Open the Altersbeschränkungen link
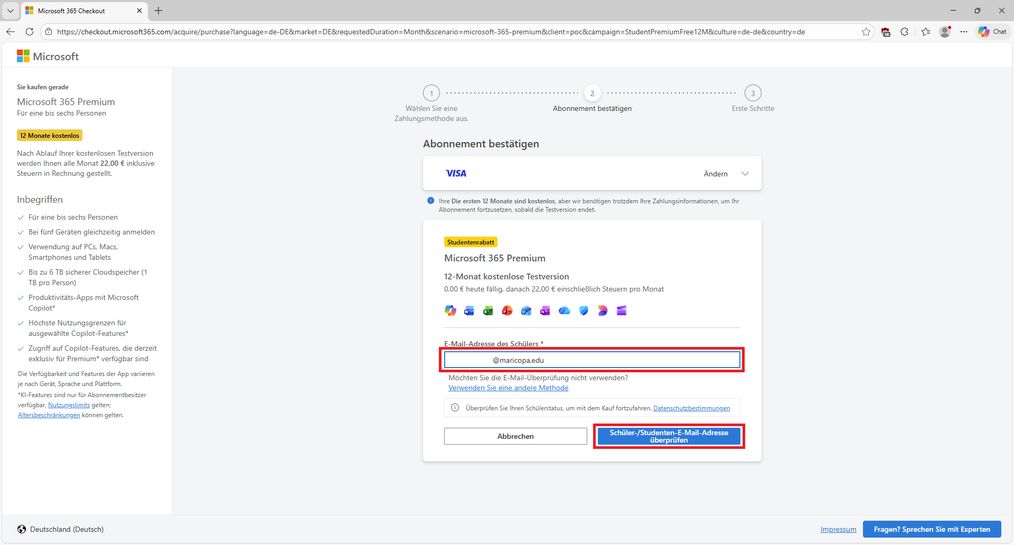Screen dimensions: 1014x545 (x=49, y=415)
